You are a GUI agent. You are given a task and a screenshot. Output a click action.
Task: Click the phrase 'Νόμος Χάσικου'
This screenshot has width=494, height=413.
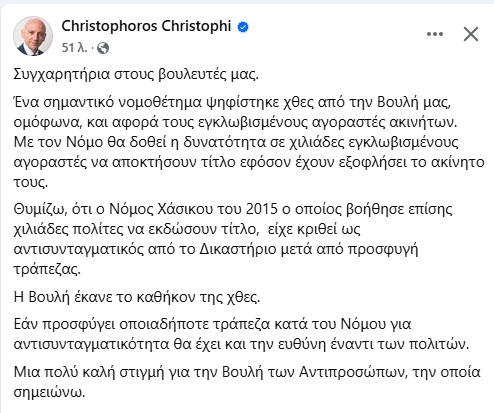click(x=161, y=209)
